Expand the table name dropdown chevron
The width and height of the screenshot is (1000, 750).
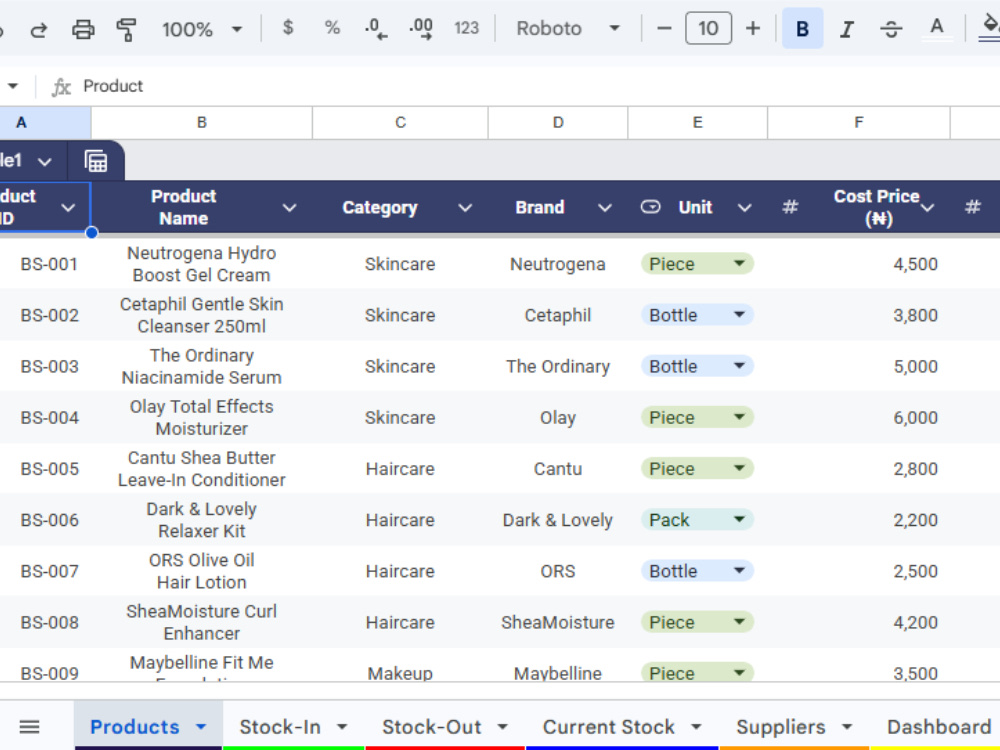tap(45, 162)
